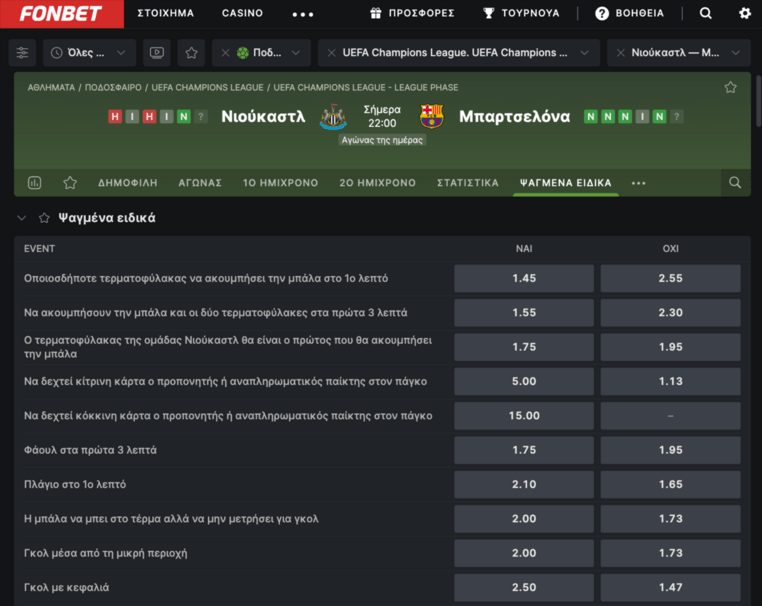Expand the Όλες time filter dropdown
Image resolution: width=762 pixels, height=606 pixels.
coord(90,53)
